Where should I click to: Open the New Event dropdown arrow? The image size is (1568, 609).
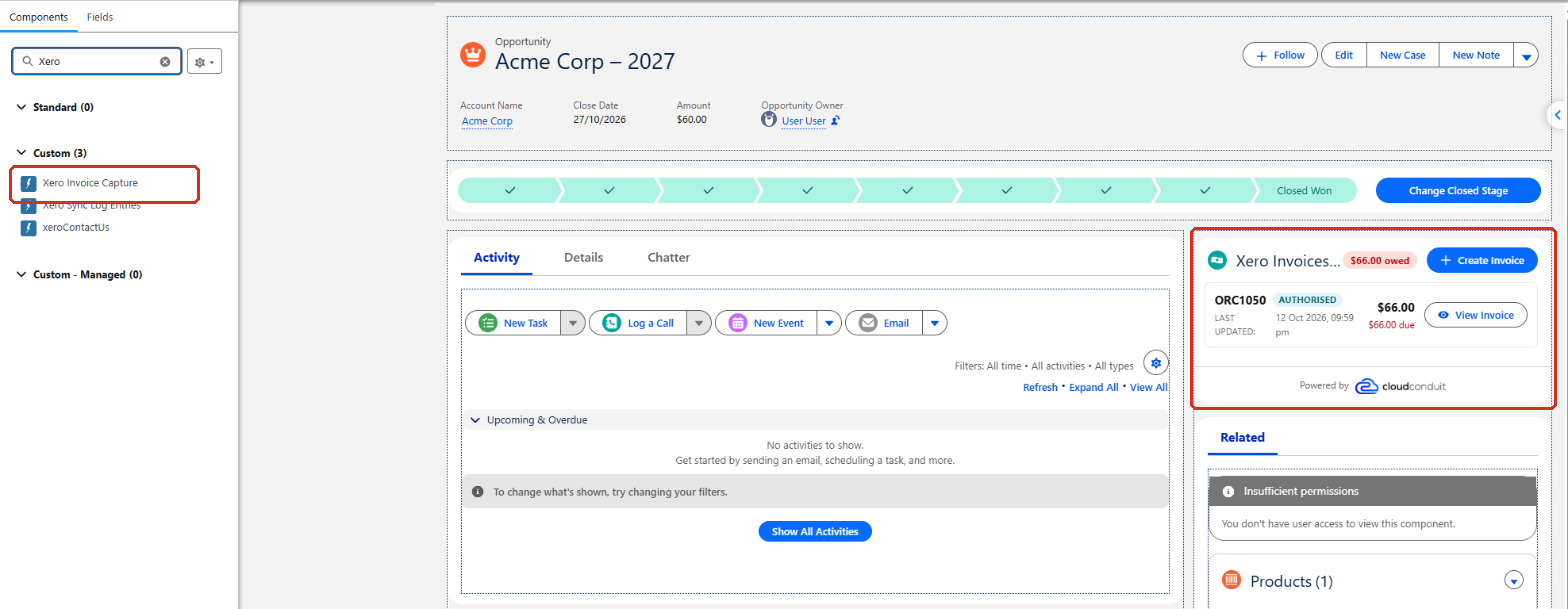pos(829,323)
